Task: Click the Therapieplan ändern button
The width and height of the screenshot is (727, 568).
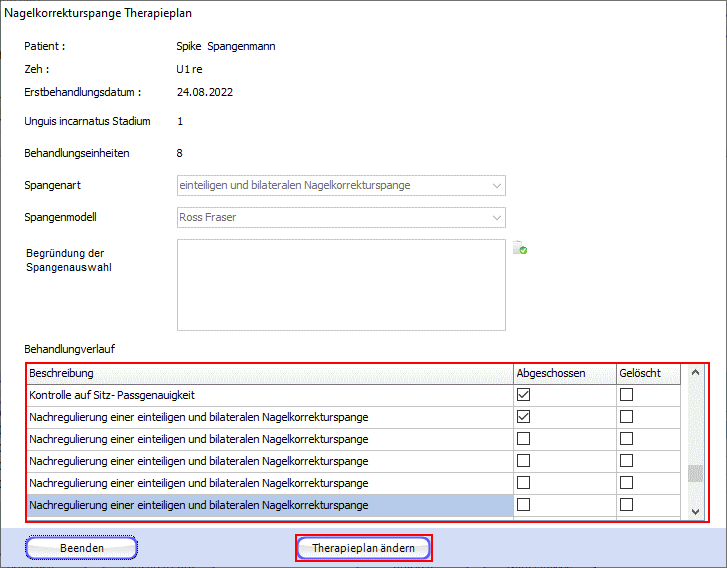Action: pyautogui.click(x=364, y=548)
